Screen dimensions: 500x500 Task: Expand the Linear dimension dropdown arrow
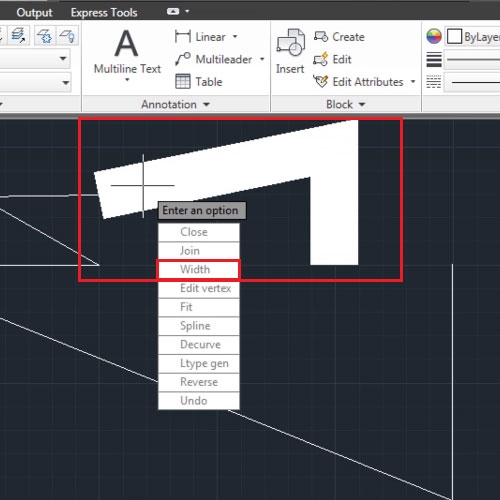(235, 36)
